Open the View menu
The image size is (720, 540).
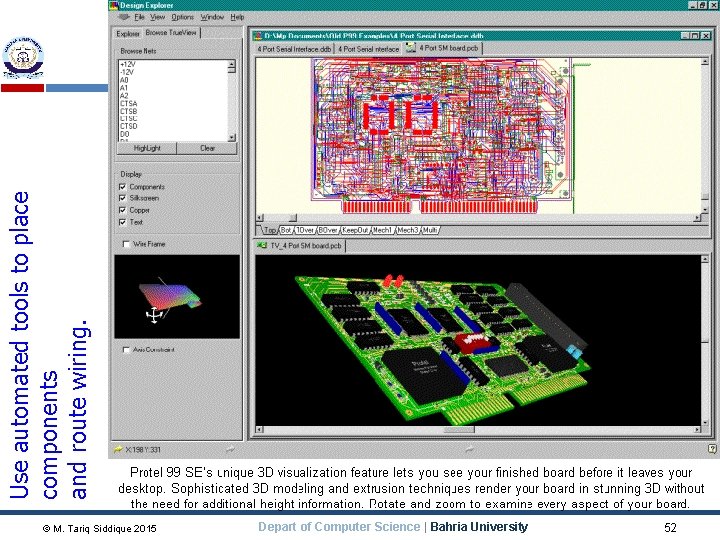pos(157,17)
